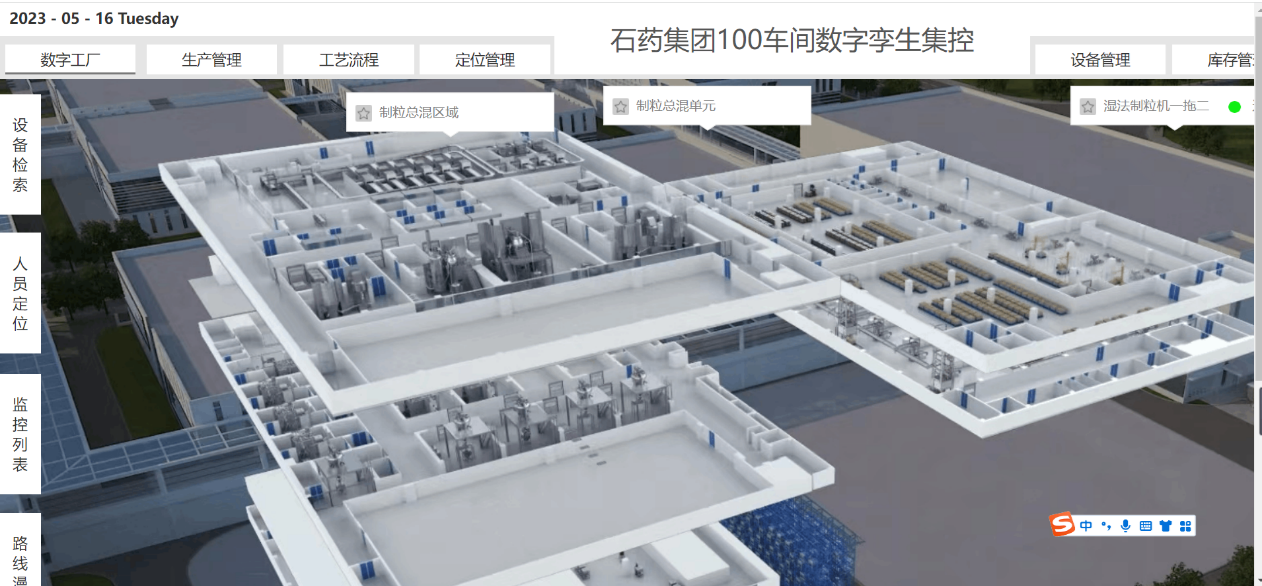This screenshot has height=586, width=1262.
Task: Go to the 定位管理 tab
Action: point(485,60)
